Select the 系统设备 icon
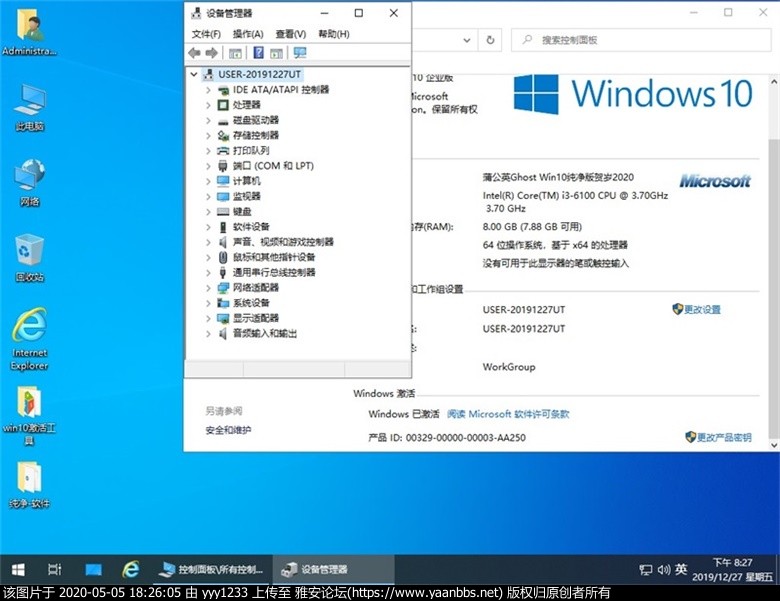 coord(223,303)
